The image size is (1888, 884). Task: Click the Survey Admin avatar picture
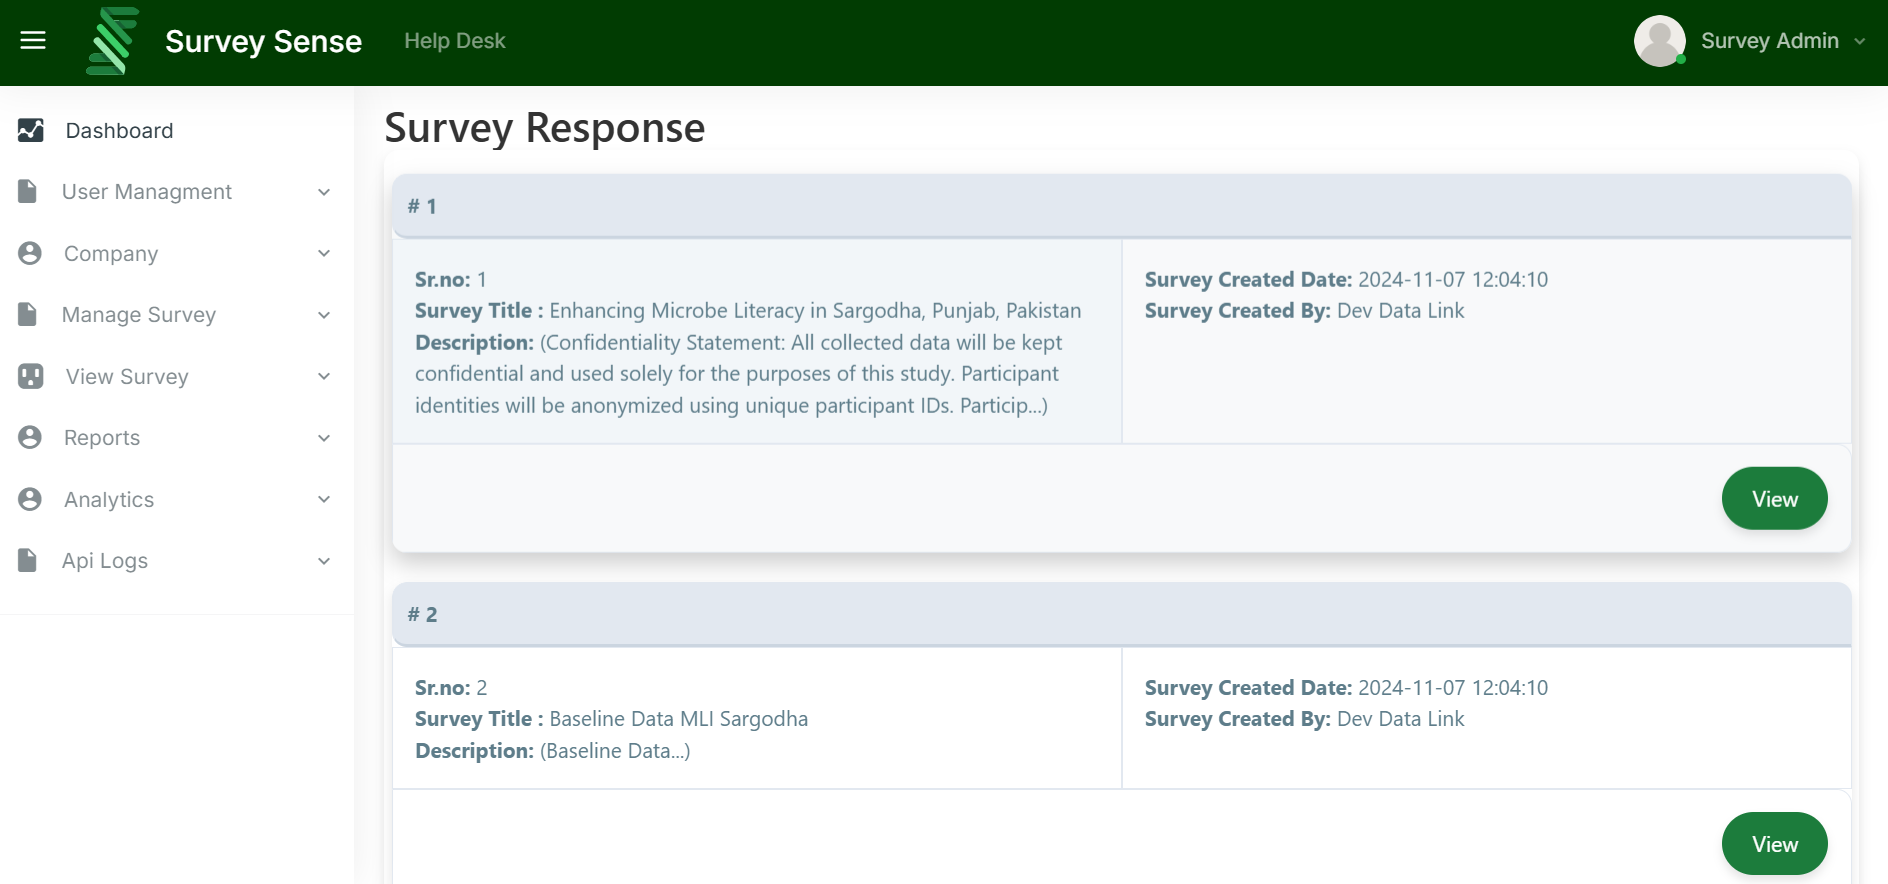(x=1659, y=41)
